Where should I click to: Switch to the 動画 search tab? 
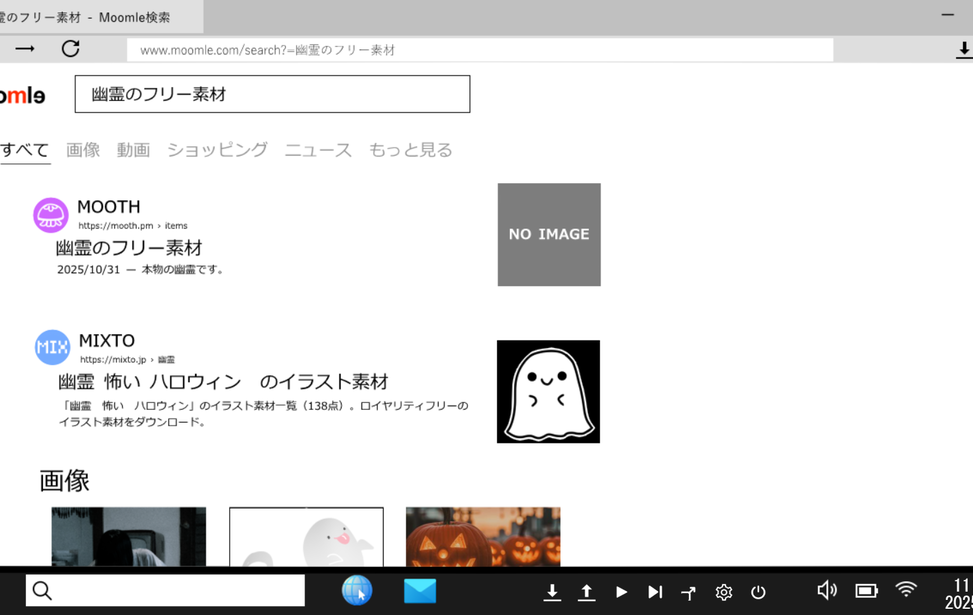(133, 150)
